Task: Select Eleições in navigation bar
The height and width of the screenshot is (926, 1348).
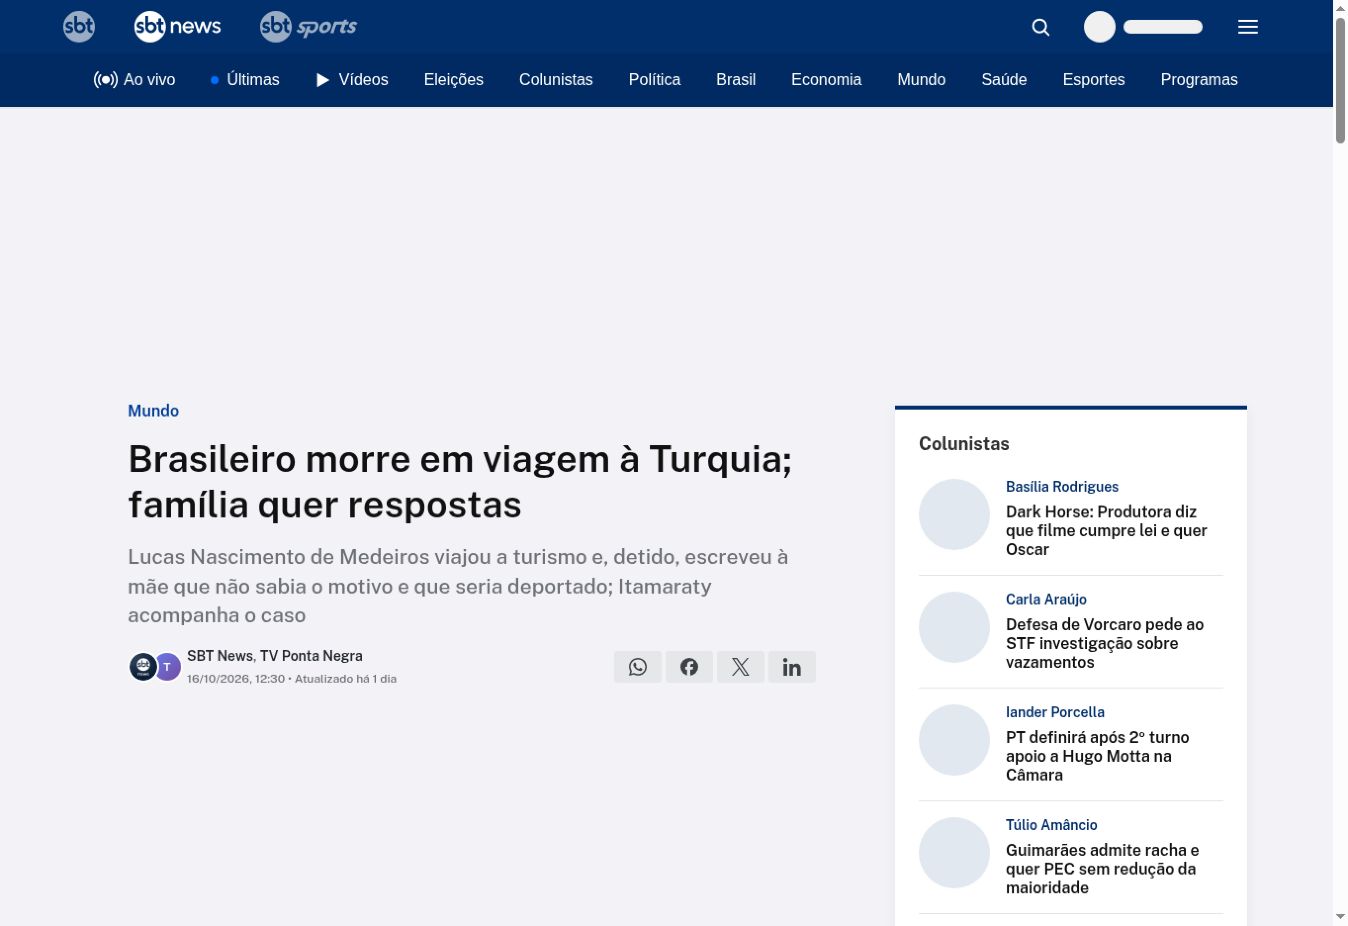Action: tap(454, 80)
